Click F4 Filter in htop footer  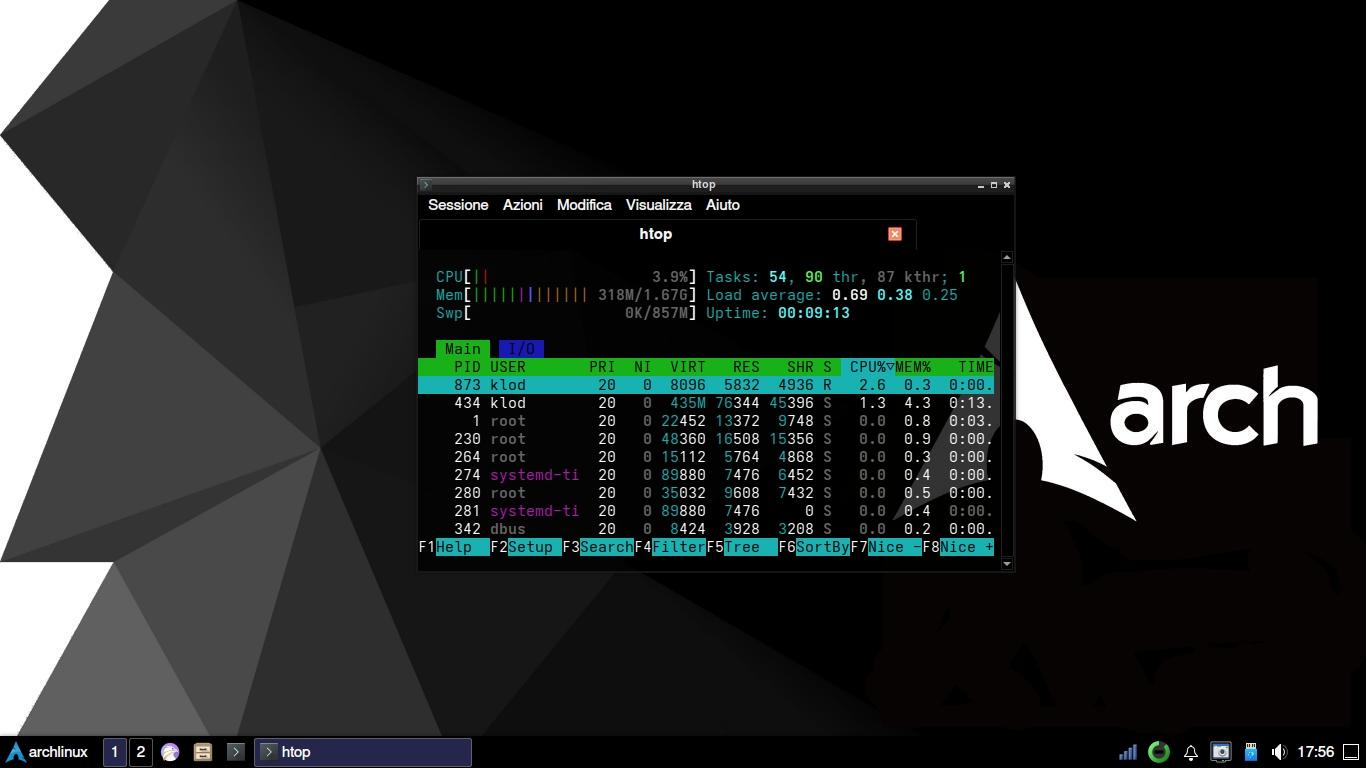point(670,547)
